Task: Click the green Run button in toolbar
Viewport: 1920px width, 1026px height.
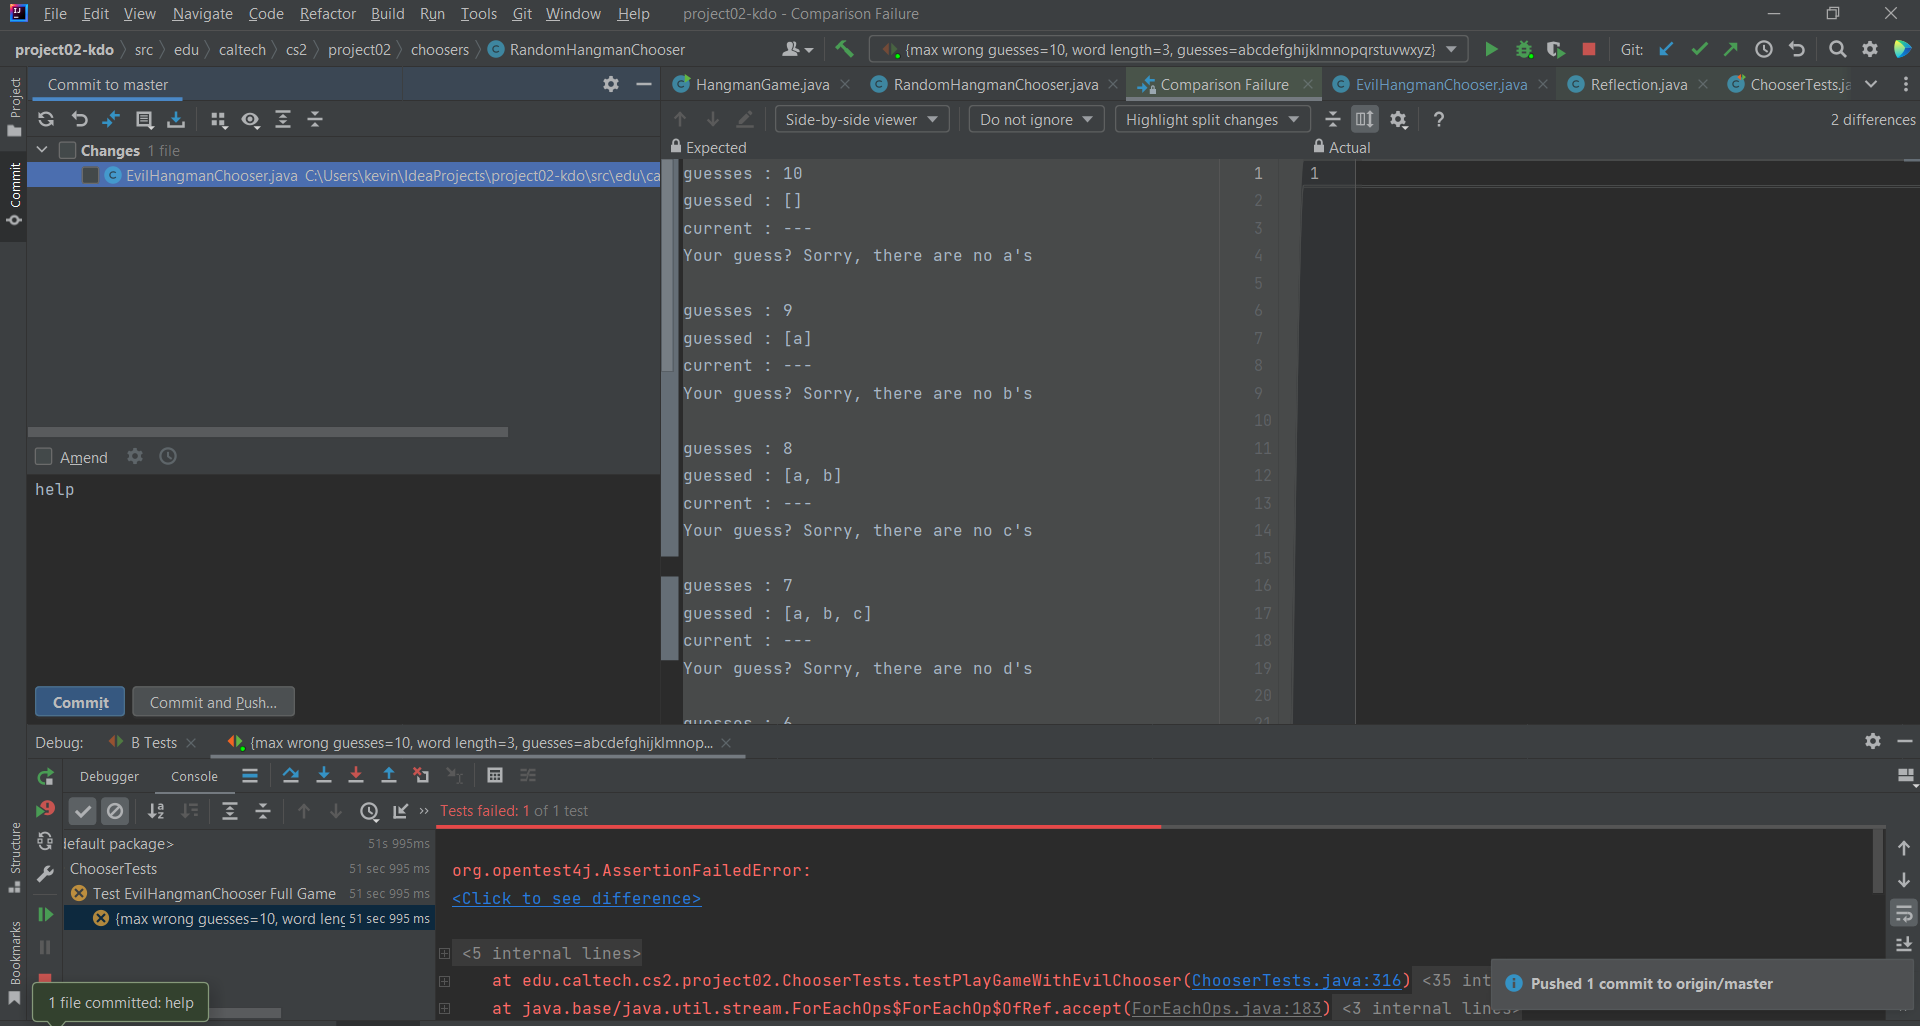Action: tap(1491, 49)
